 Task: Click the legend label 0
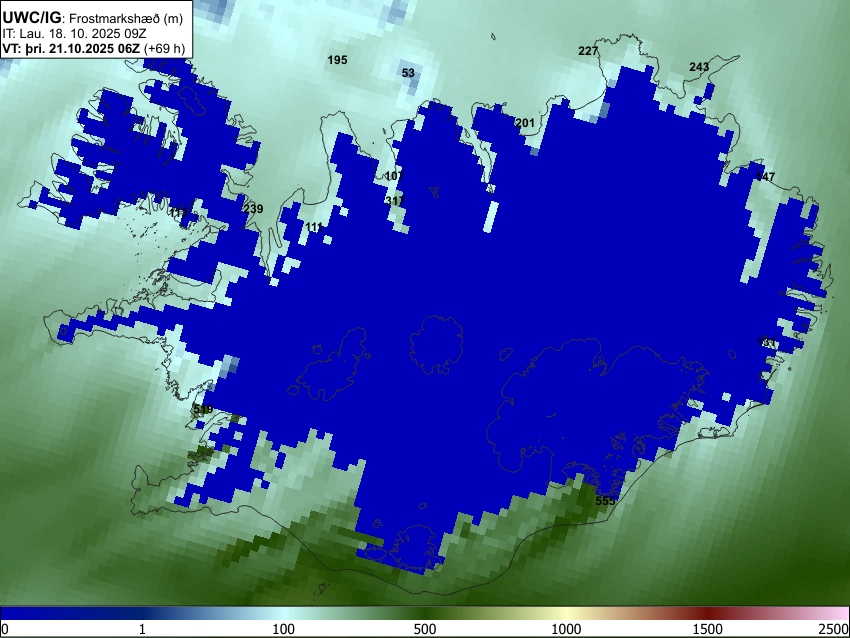pos(5,629)
